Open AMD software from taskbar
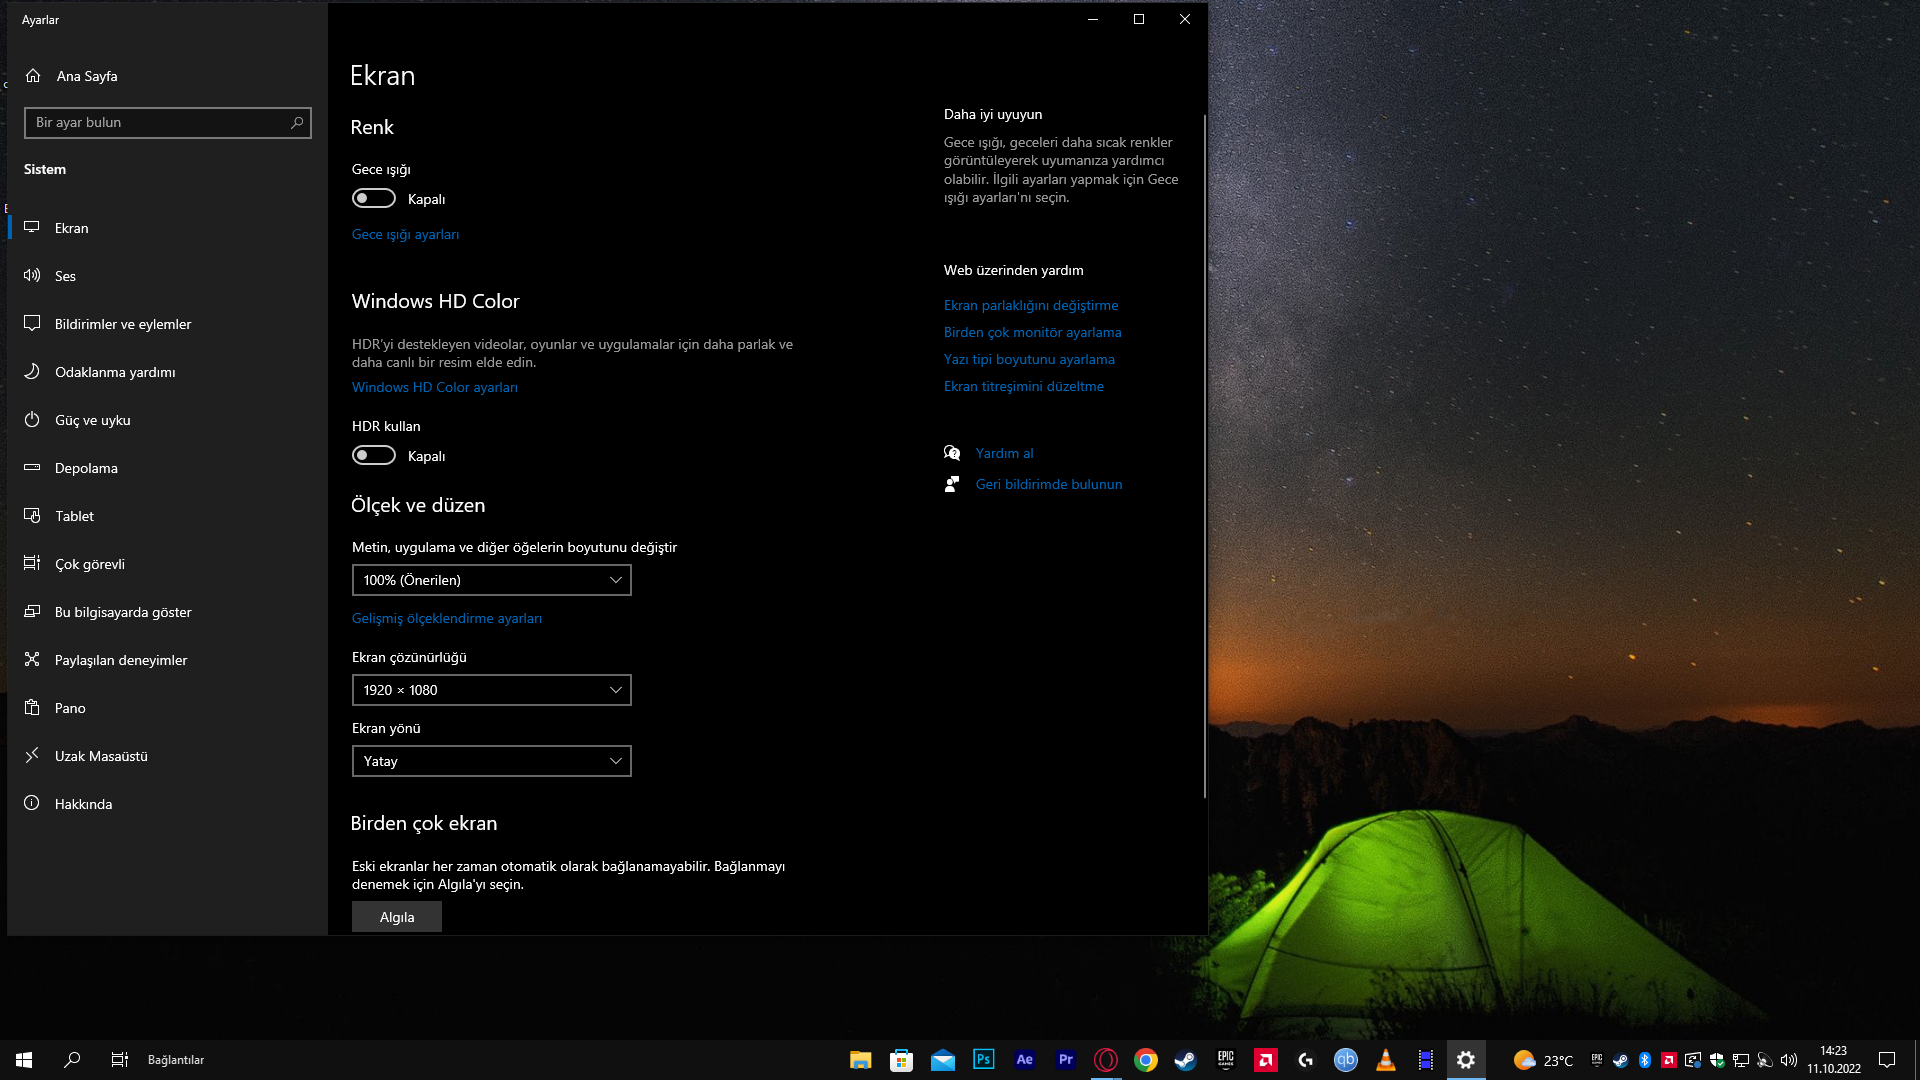Image resolution: width=1920 pixels, height=1080 pixels. [x=1266, y=1060]
